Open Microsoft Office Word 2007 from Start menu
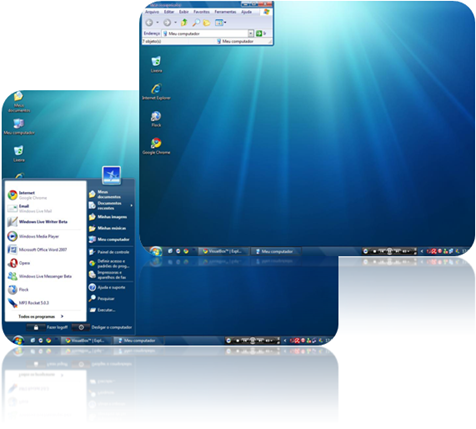Image resolution: width=476 pixels, height=429 pixels. click(x=37, y=250)
